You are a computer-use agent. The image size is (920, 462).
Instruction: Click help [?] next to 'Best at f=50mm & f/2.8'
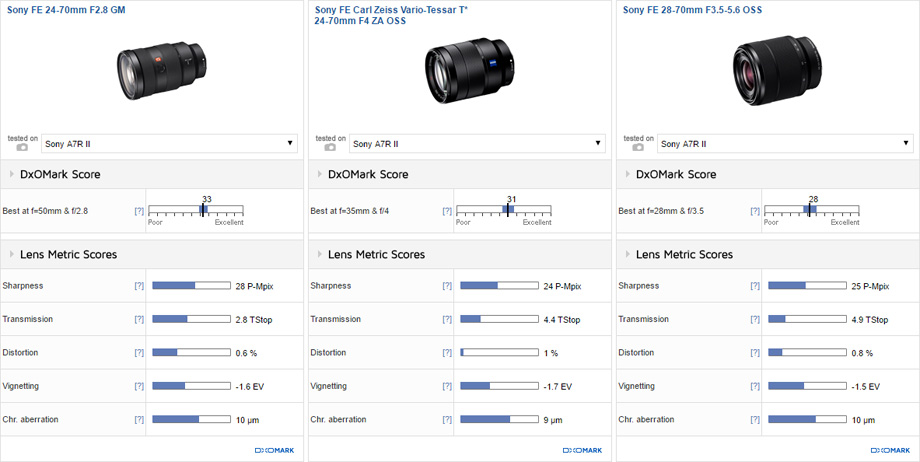pyautogui.click(x=139, y=211)
